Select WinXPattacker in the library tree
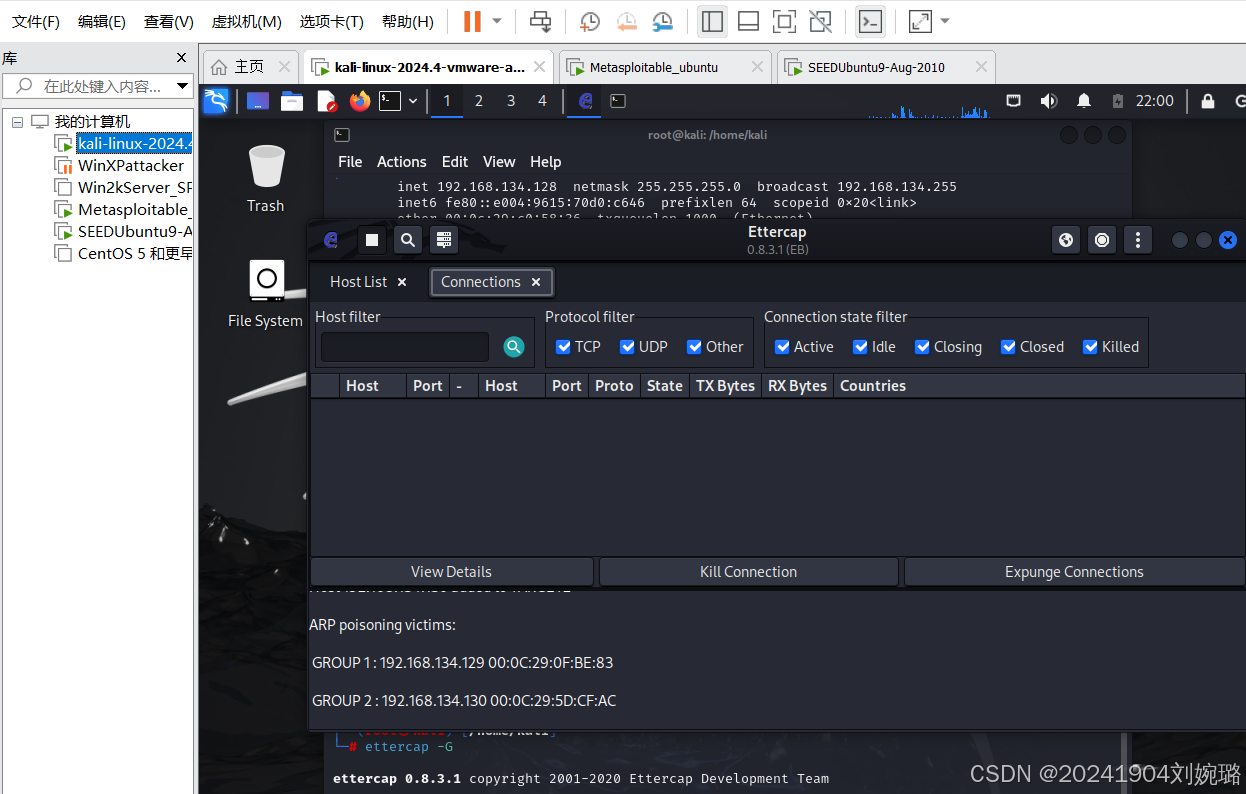1246x794 pixels. (130, 165)
